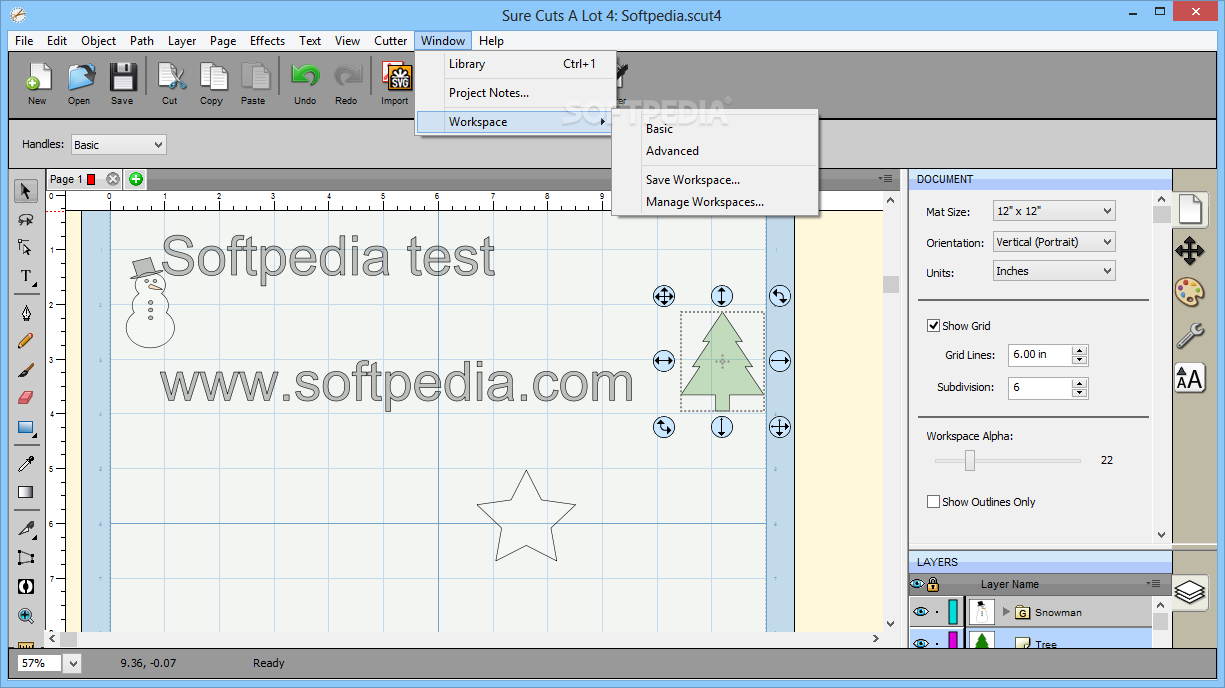The image size is (1225, 688).
Task: Open the File menu
Action: (x=24, y=41)
